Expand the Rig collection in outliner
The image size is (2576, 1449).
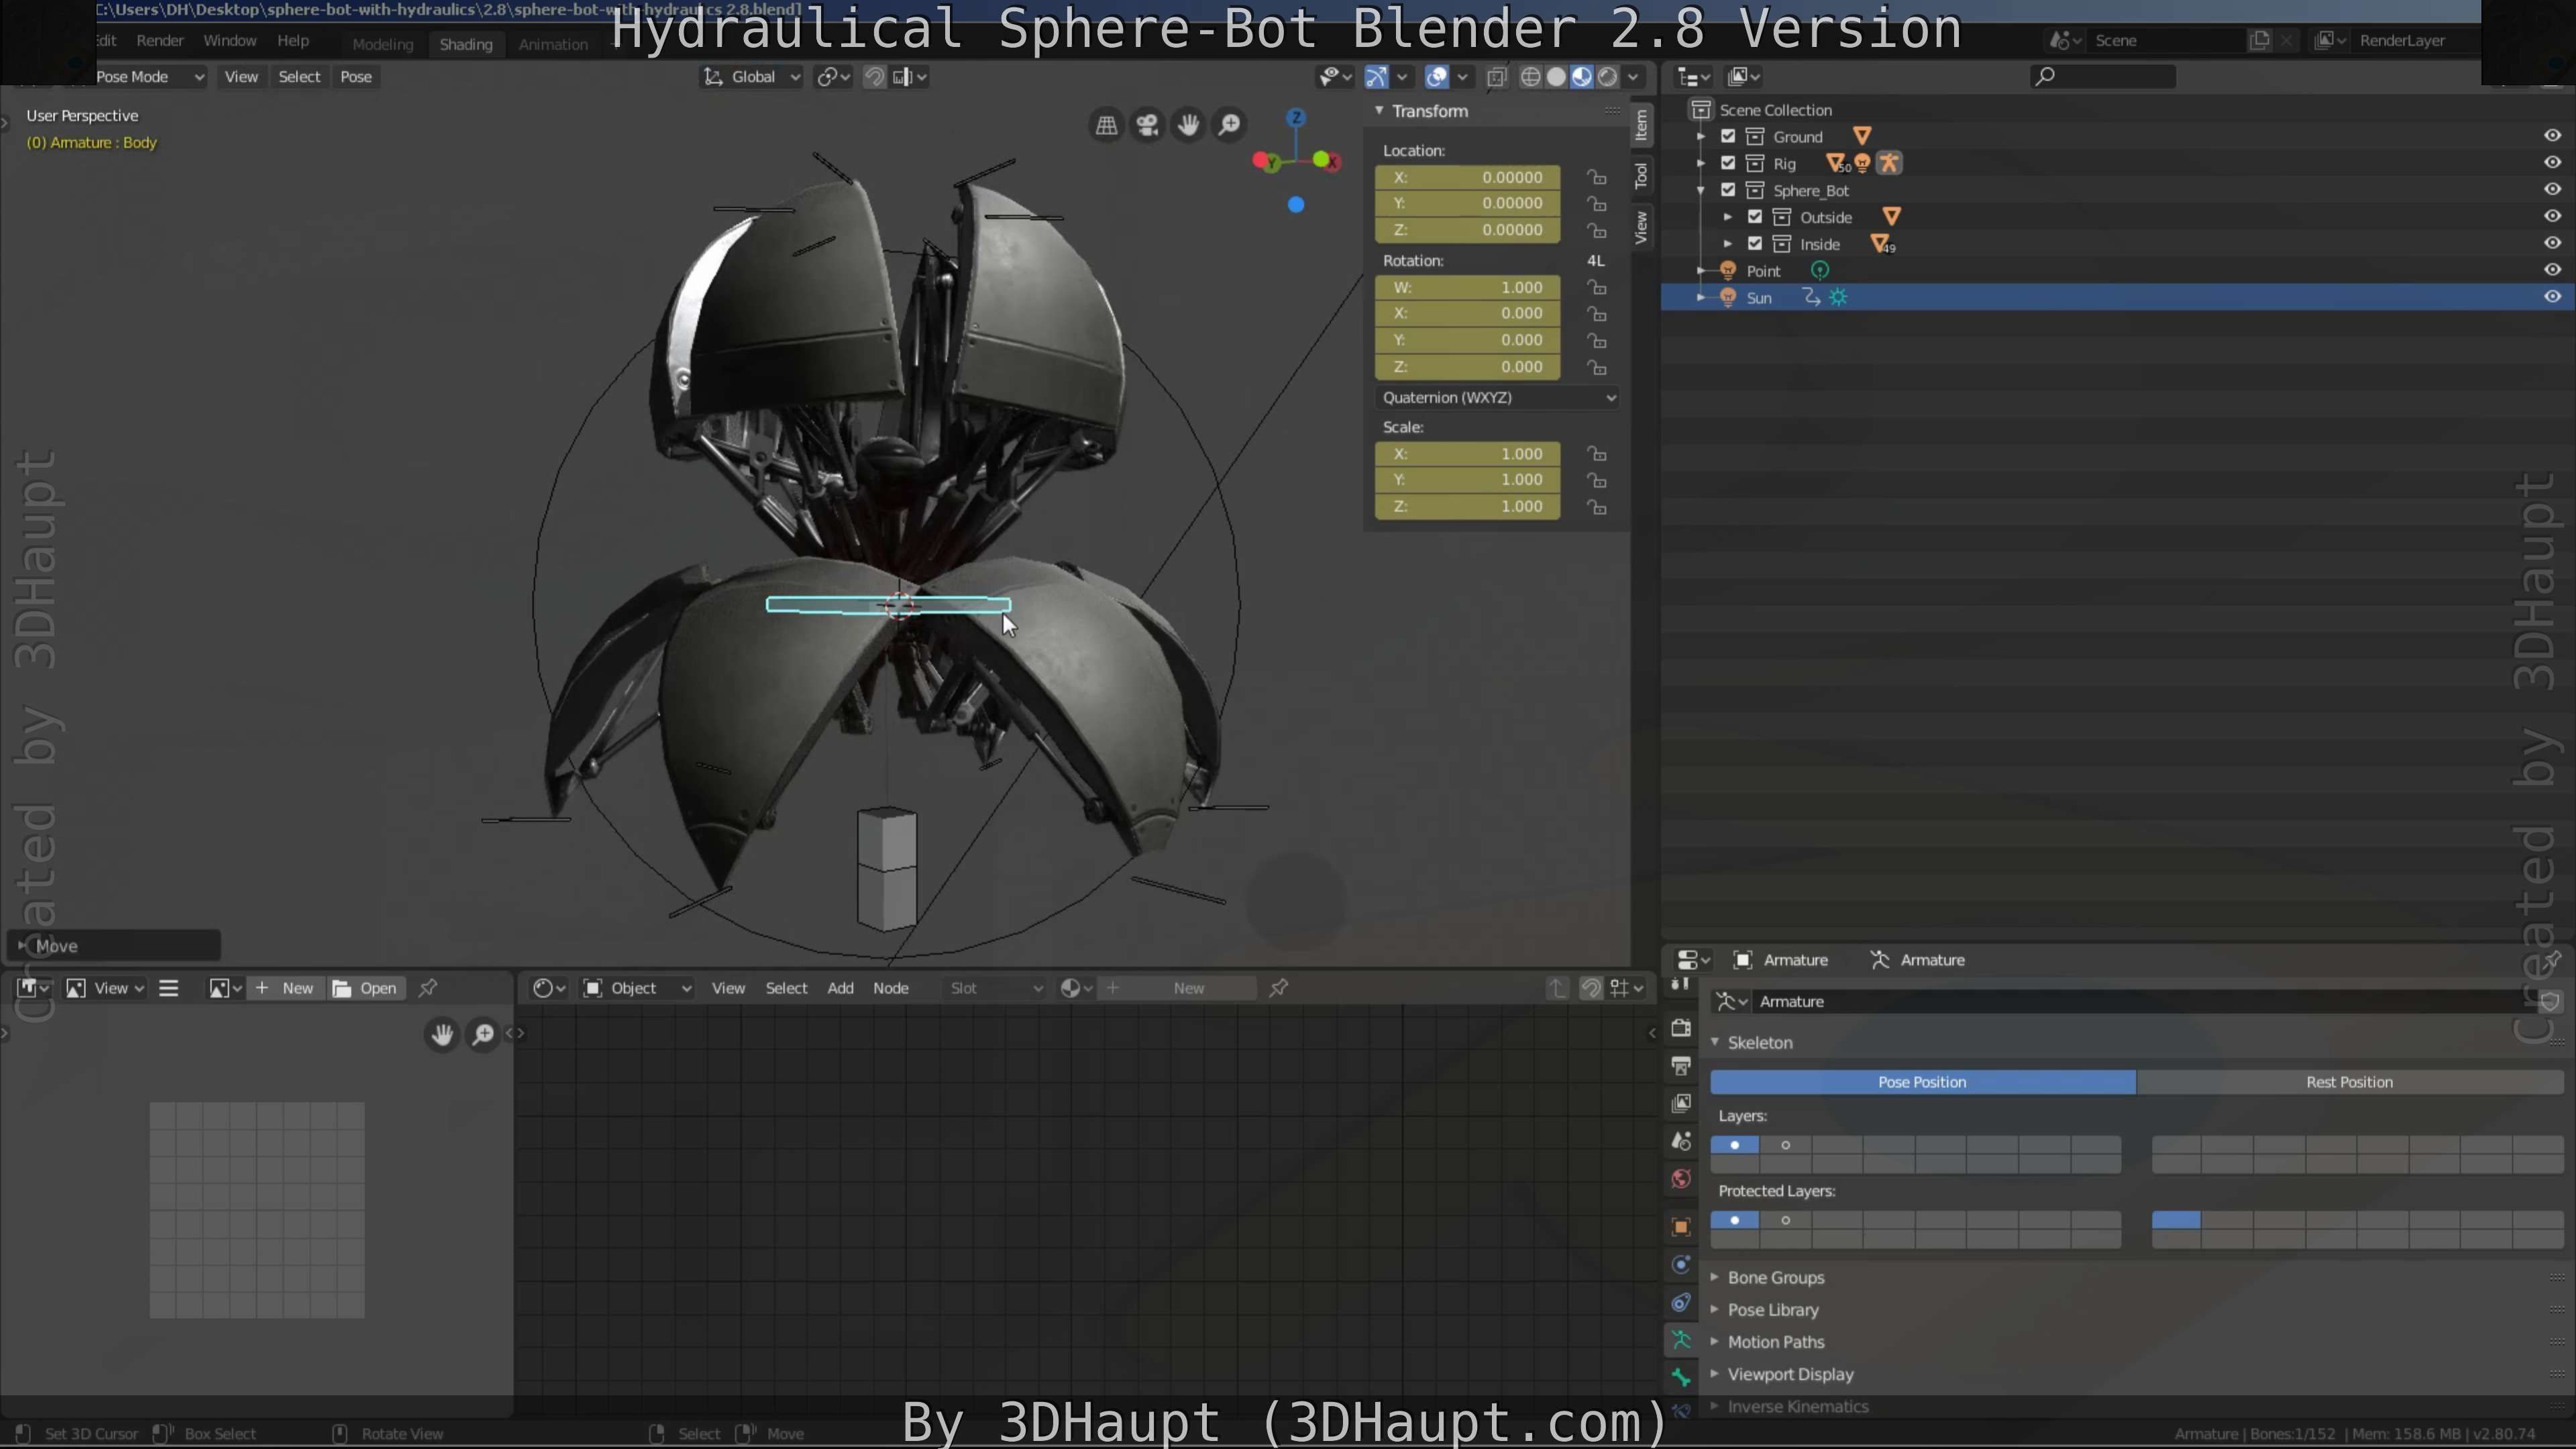[x=1701, y=163]
